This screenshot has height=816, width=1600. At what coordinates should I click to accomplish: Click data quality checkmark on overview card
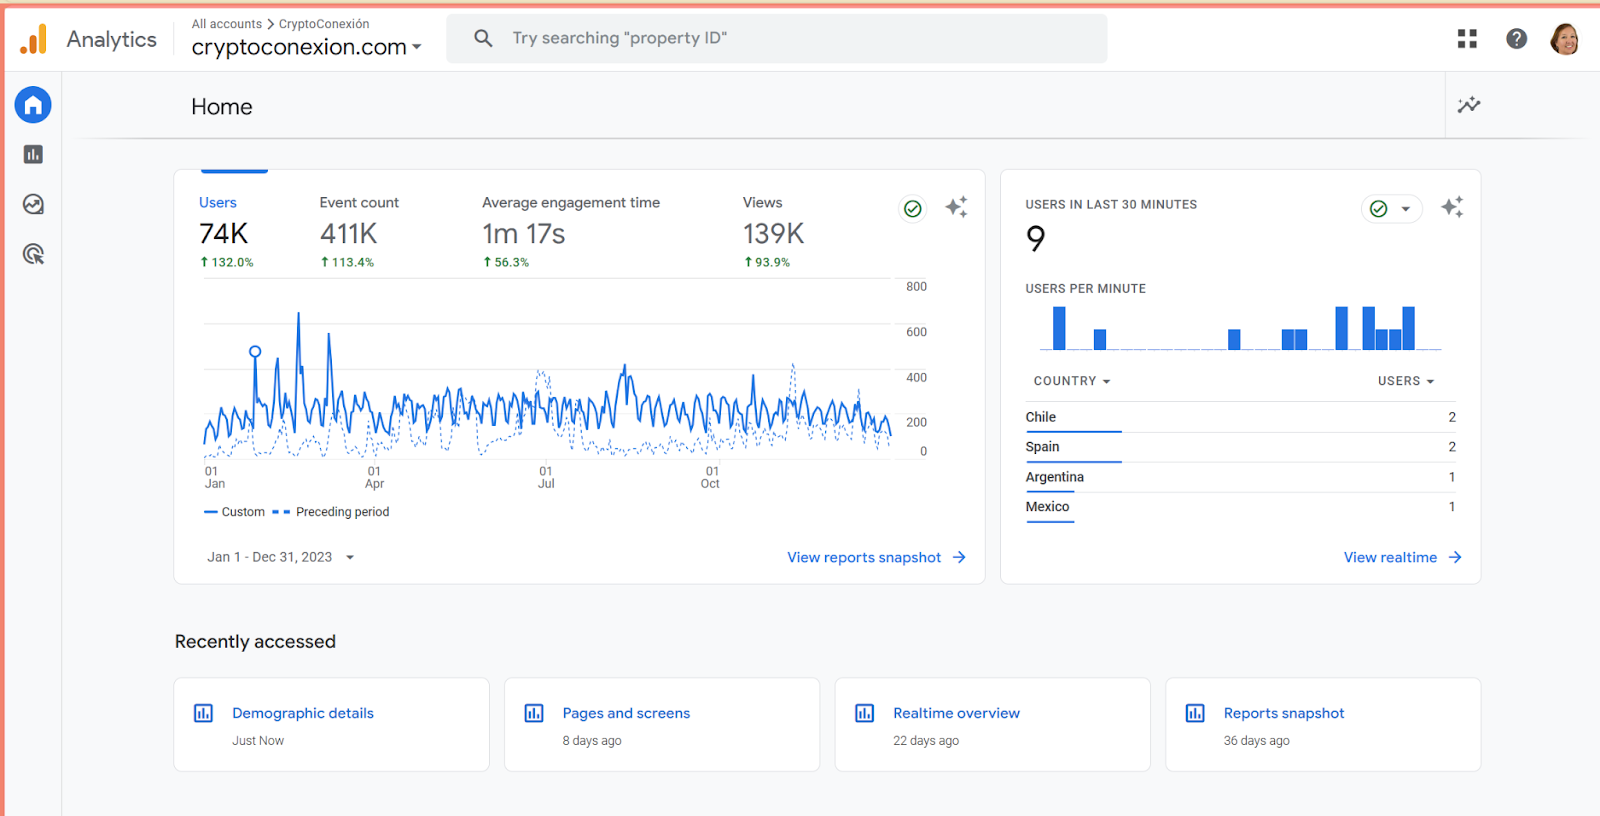click(x=913, y=208)
